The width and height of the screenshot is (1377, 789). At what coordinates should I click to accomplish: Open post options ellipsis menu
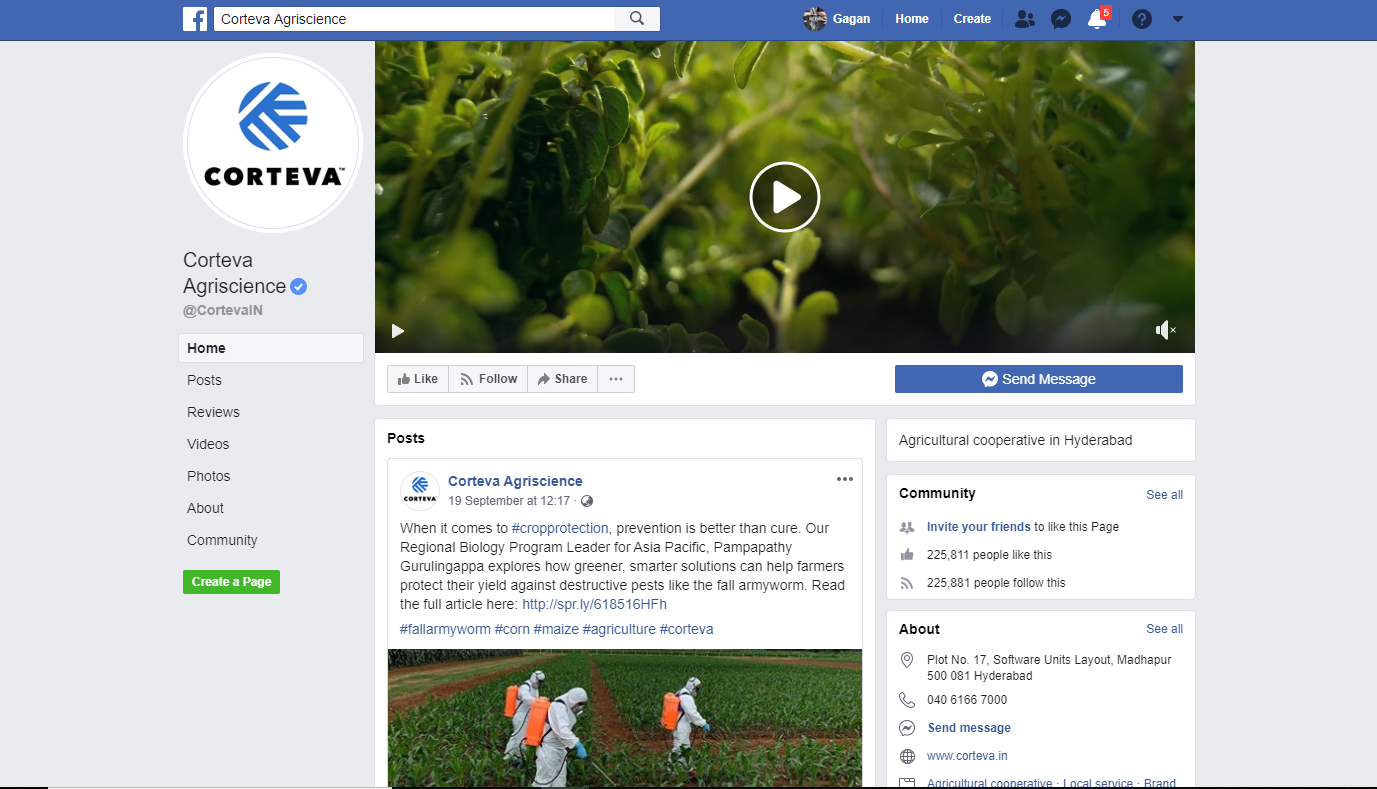tap(845, 479)
